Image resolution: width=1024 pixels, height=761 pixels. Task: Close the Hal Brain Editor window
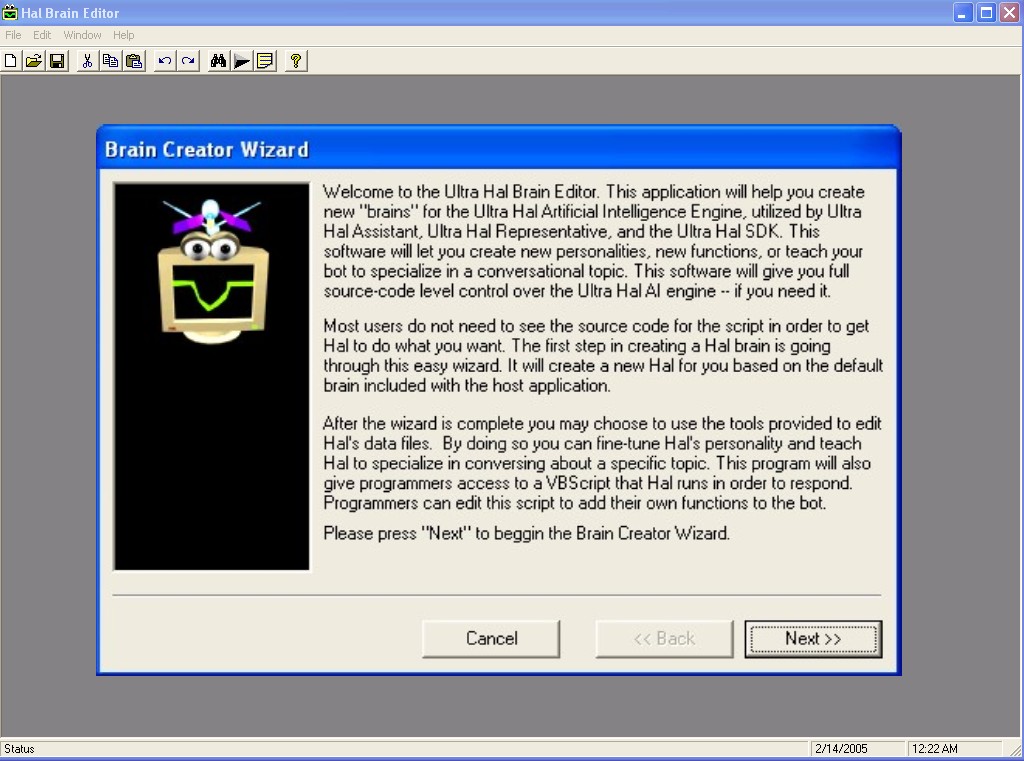coord(1010,12)
